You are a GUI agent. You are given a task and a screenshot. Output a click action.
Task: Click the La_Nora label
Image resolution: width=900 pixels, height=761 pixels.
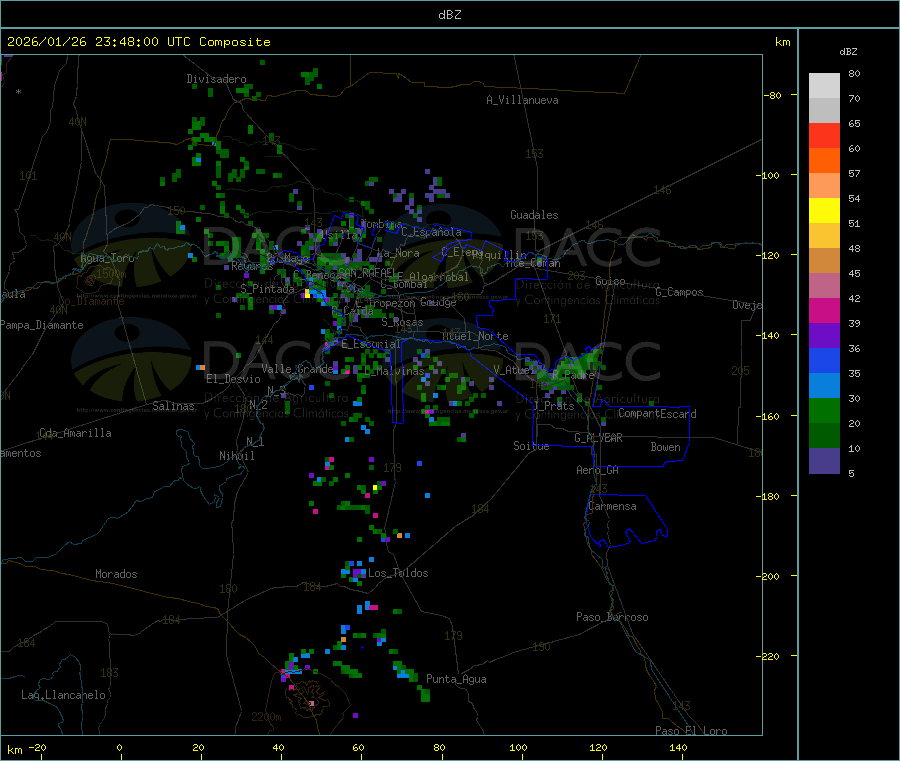coord(398,253)
